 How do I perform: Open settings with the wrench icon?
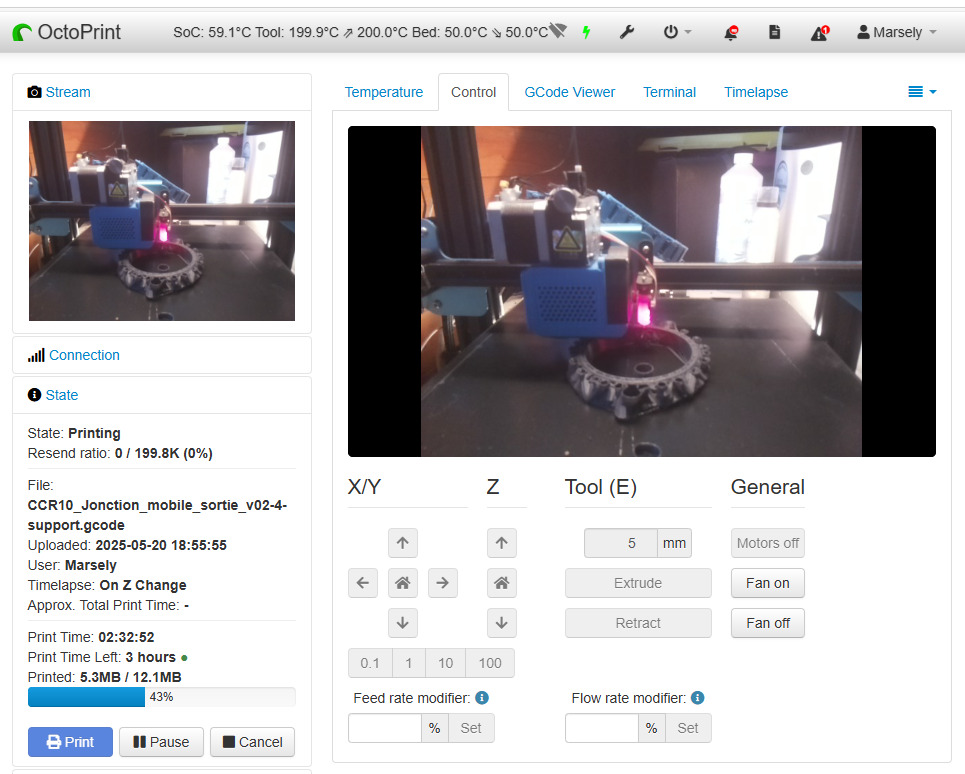pyautogui.click(x=627, y=32)
